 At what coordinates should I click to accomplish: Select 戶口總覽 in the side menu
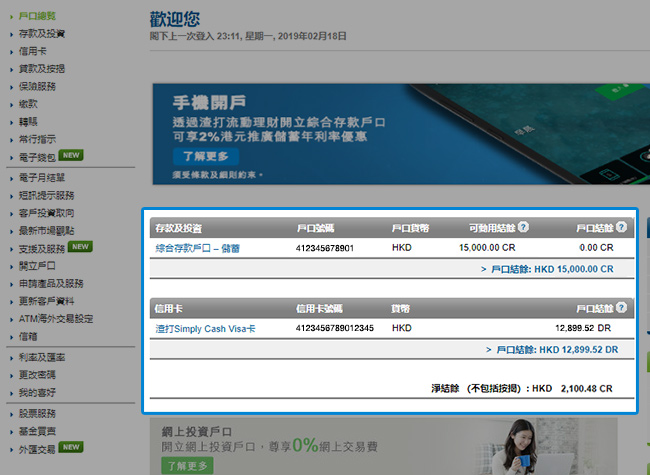(x=38, y=17)
